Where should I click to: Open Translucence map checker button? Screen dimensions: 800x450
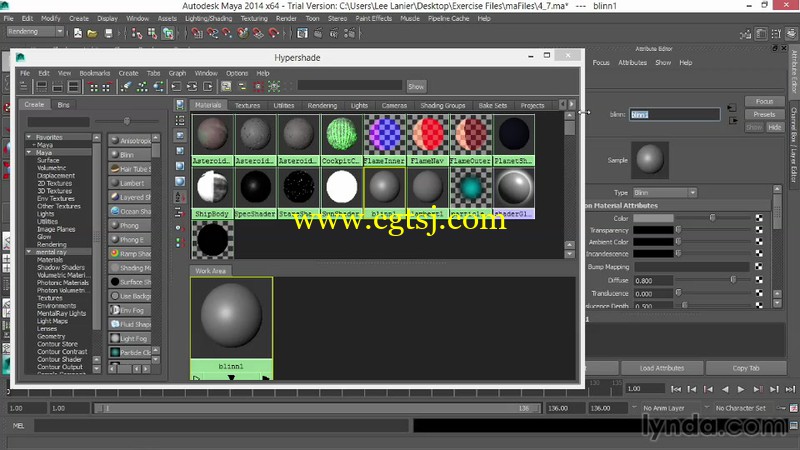point(759,293)
